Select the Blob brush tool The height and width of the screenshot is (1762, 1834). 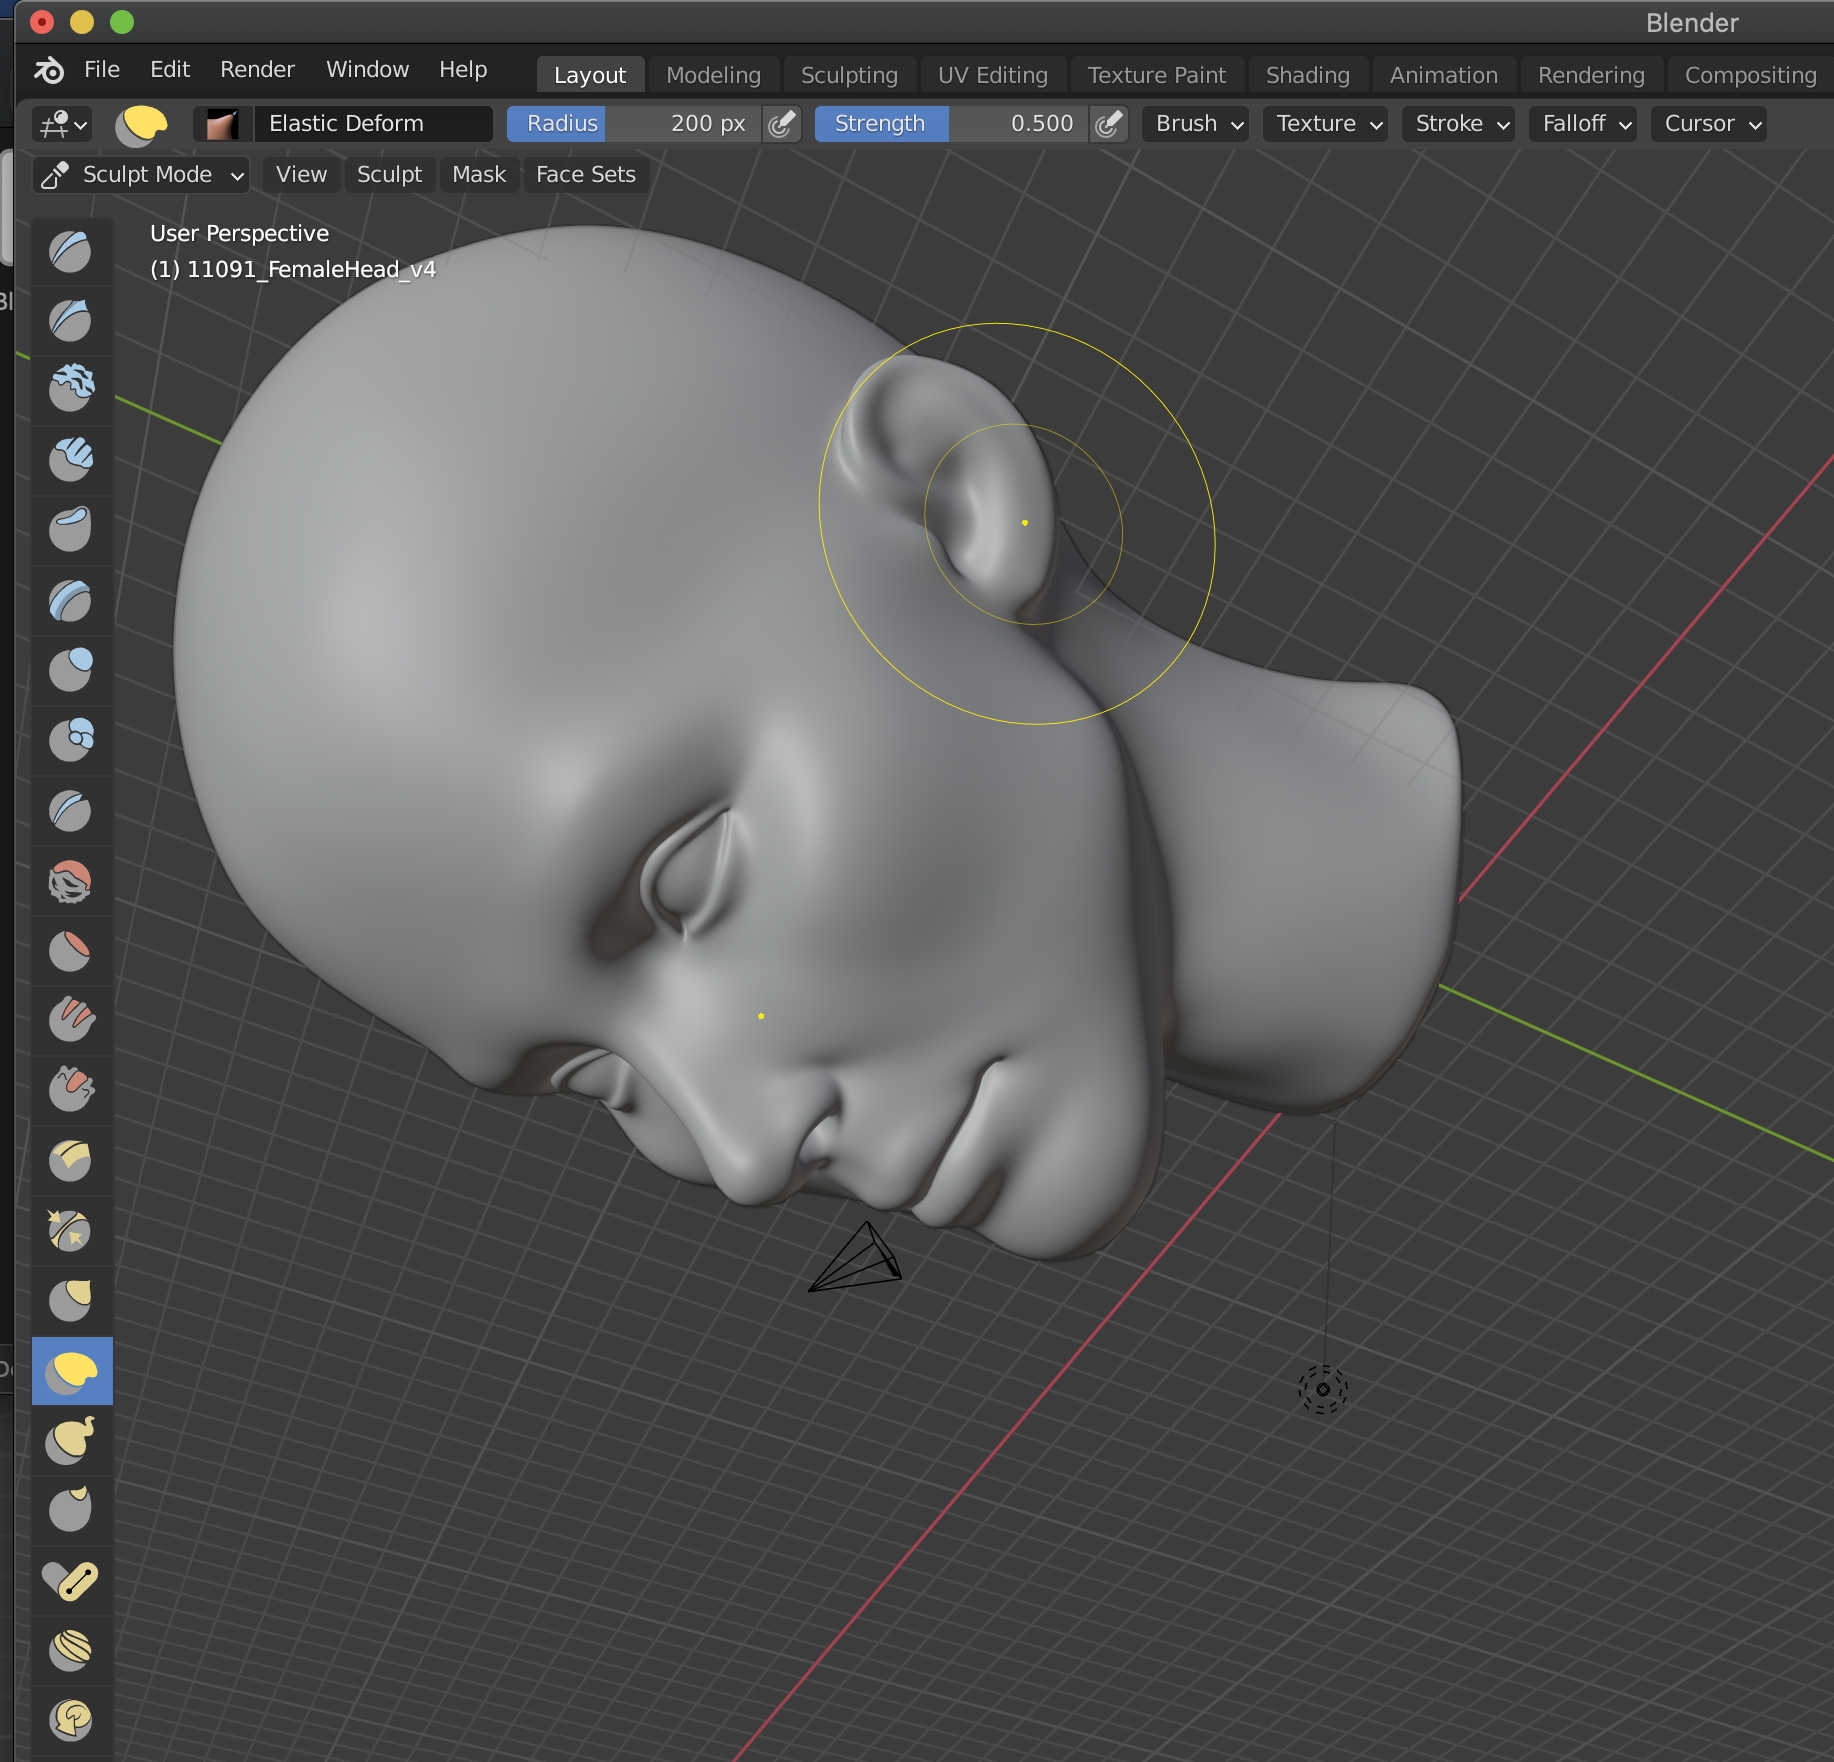pyautogui.click(x=71, y=740)
